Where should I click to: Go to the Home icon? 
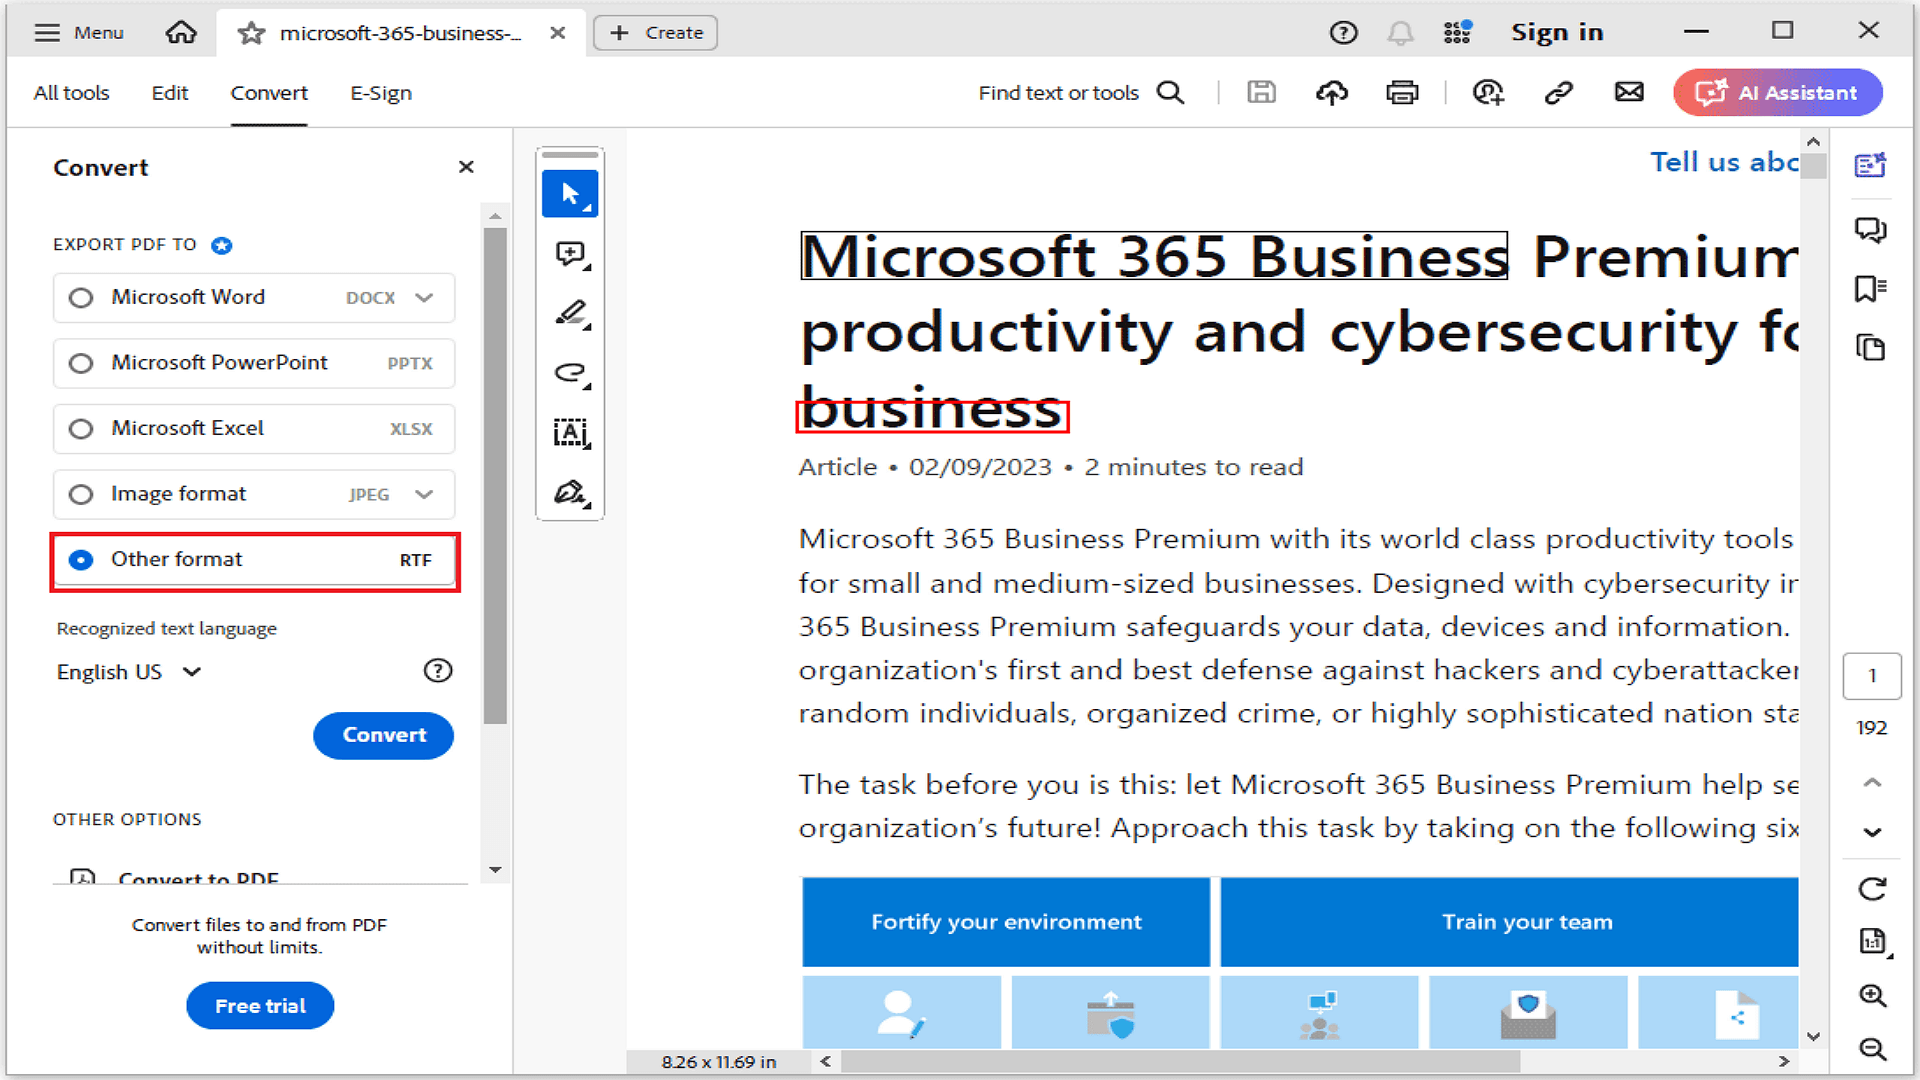[x=181, y=33]
